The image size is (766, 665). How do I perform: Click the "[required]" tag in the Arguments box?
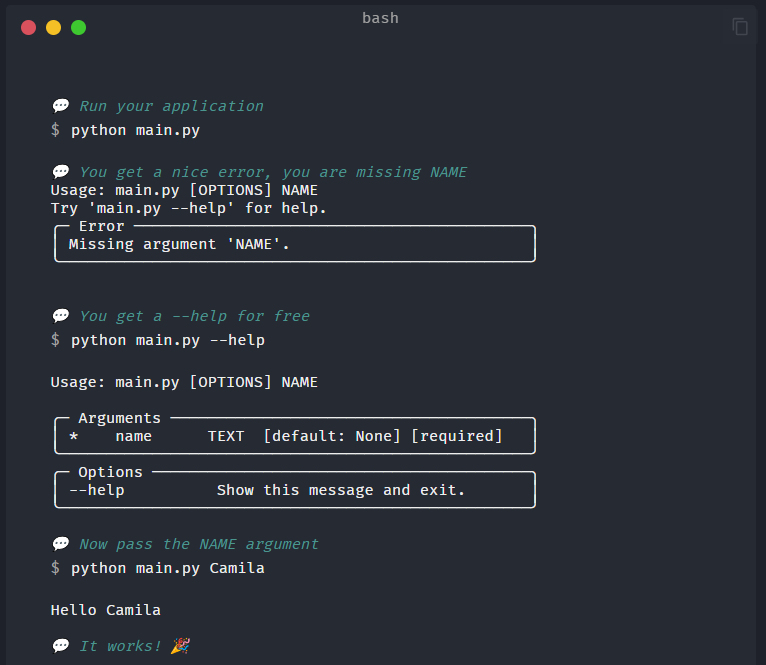[x=457, y=436]
